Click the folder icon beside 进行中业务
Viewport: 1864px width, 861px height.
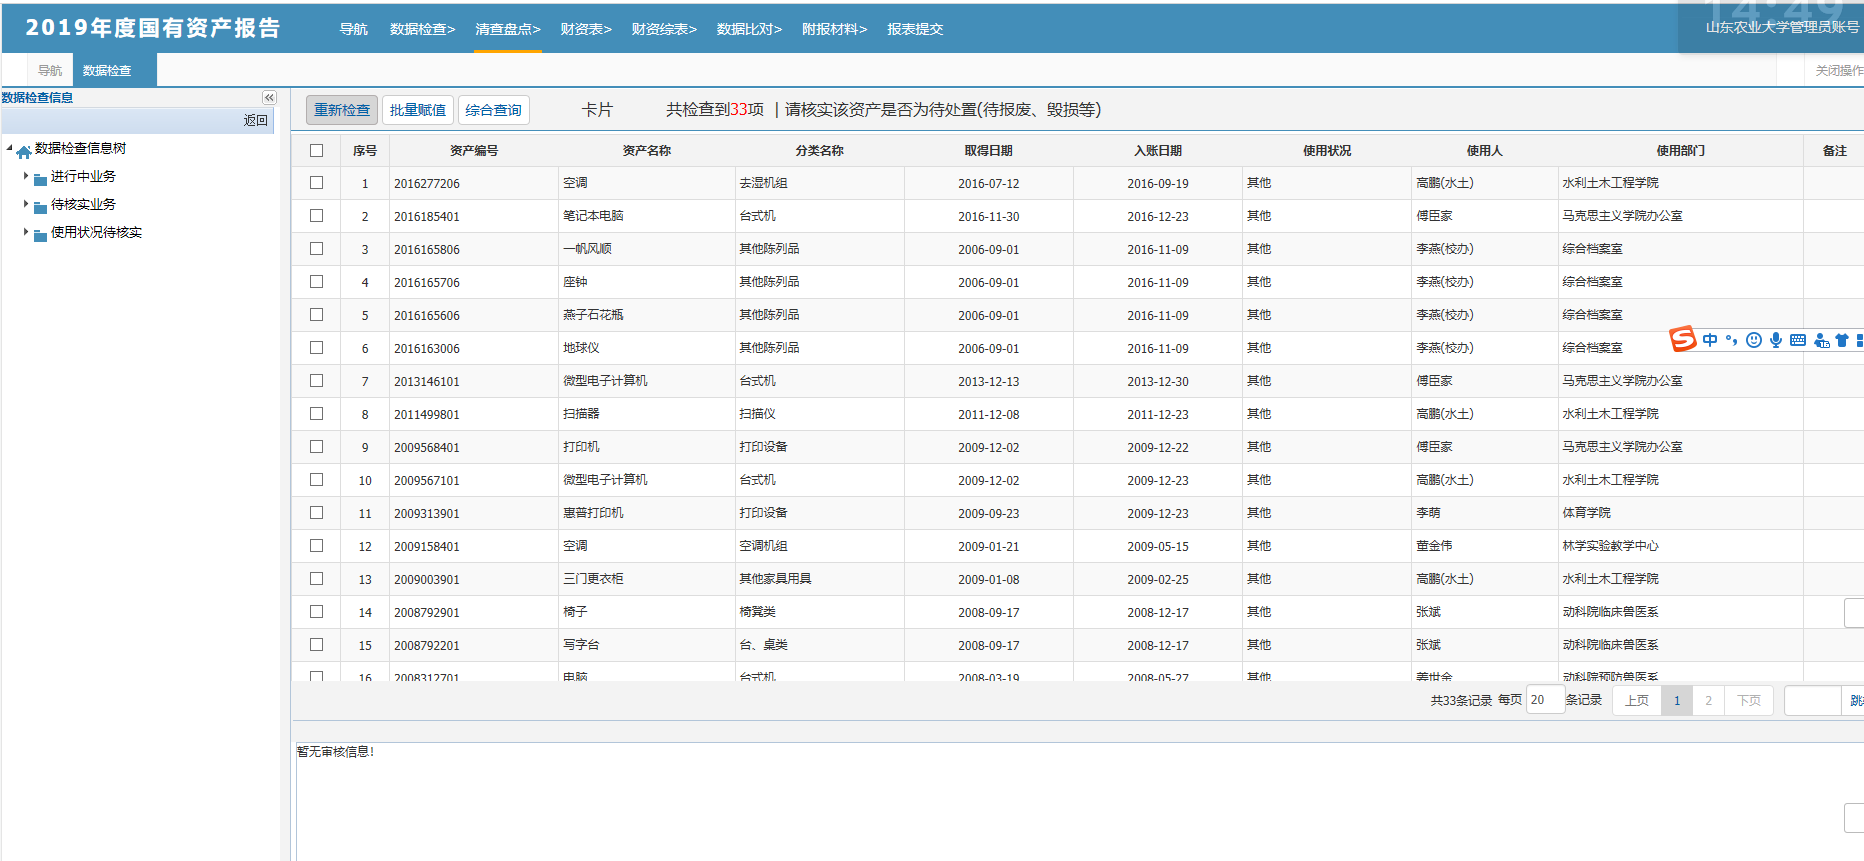[x=41, y=179]
